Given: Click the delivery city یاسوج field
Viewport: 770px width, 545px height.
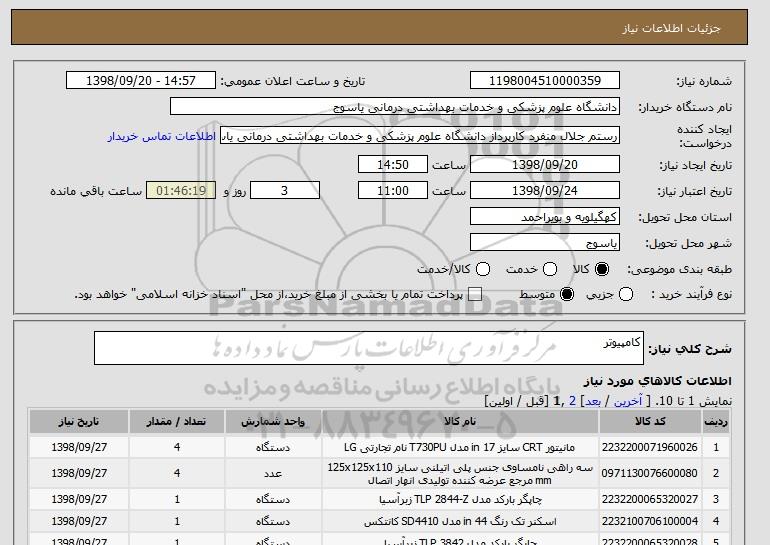Looking at the screenshot, I should pos(545,243).
